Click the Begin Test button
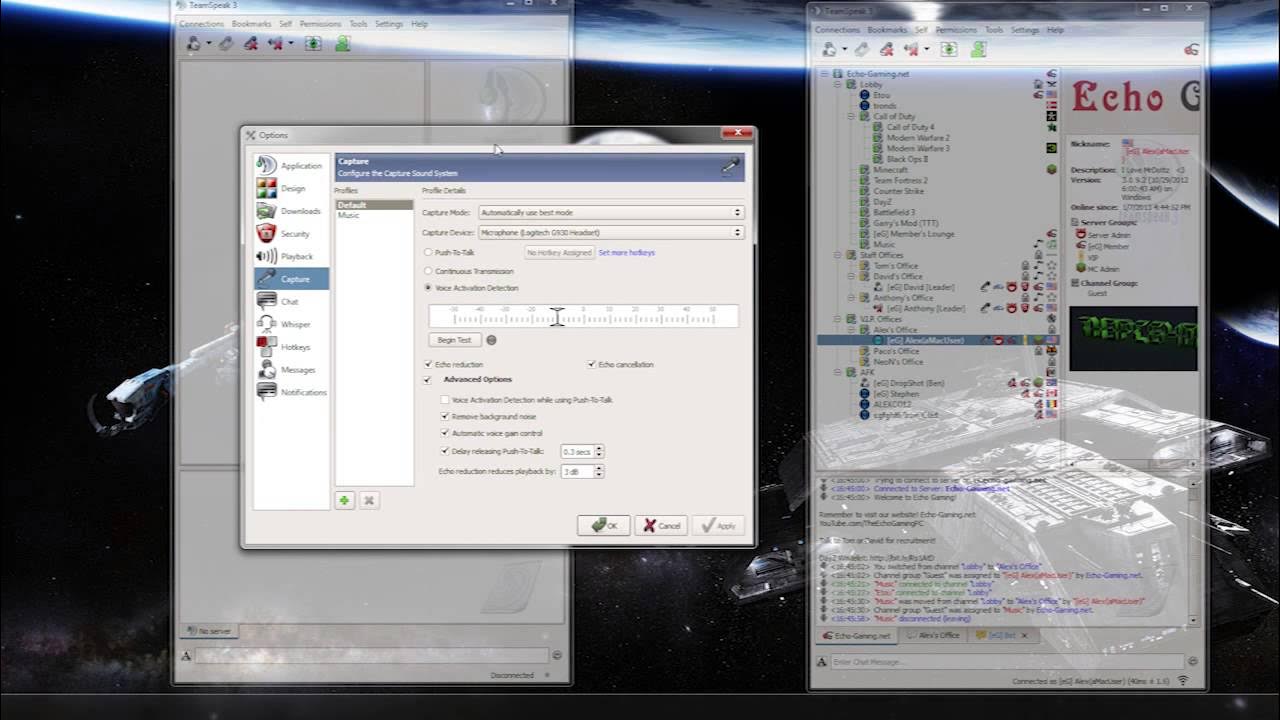 click(x=454, y=340)
